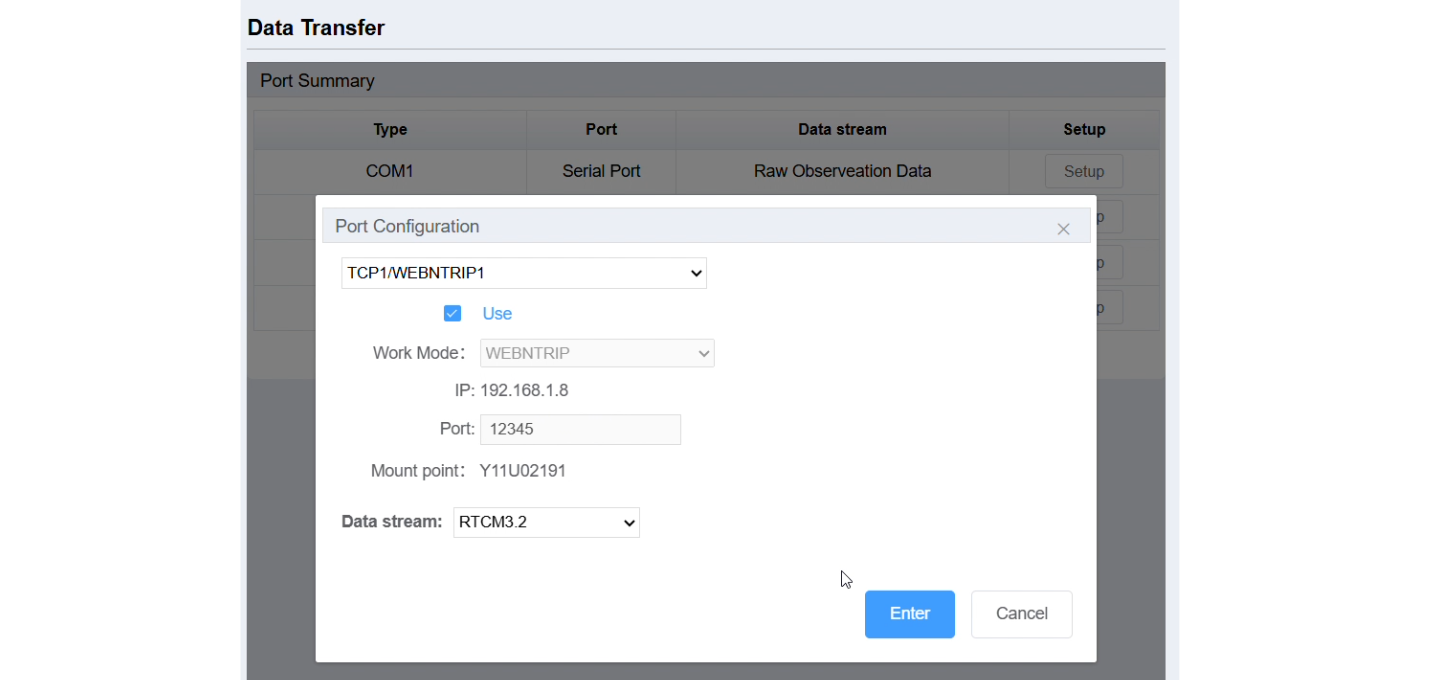Image resolution: width=1450 pixels, height=680 pixels.
Task: Click the Cancel button
Action: coord(1021,614)
